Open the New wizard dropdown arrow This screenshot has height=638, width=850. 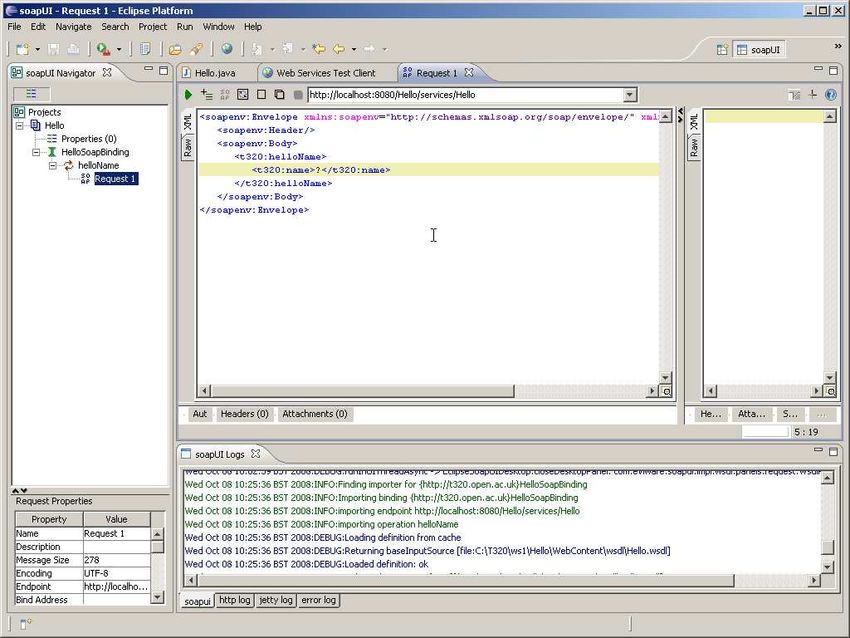[37, 49]
